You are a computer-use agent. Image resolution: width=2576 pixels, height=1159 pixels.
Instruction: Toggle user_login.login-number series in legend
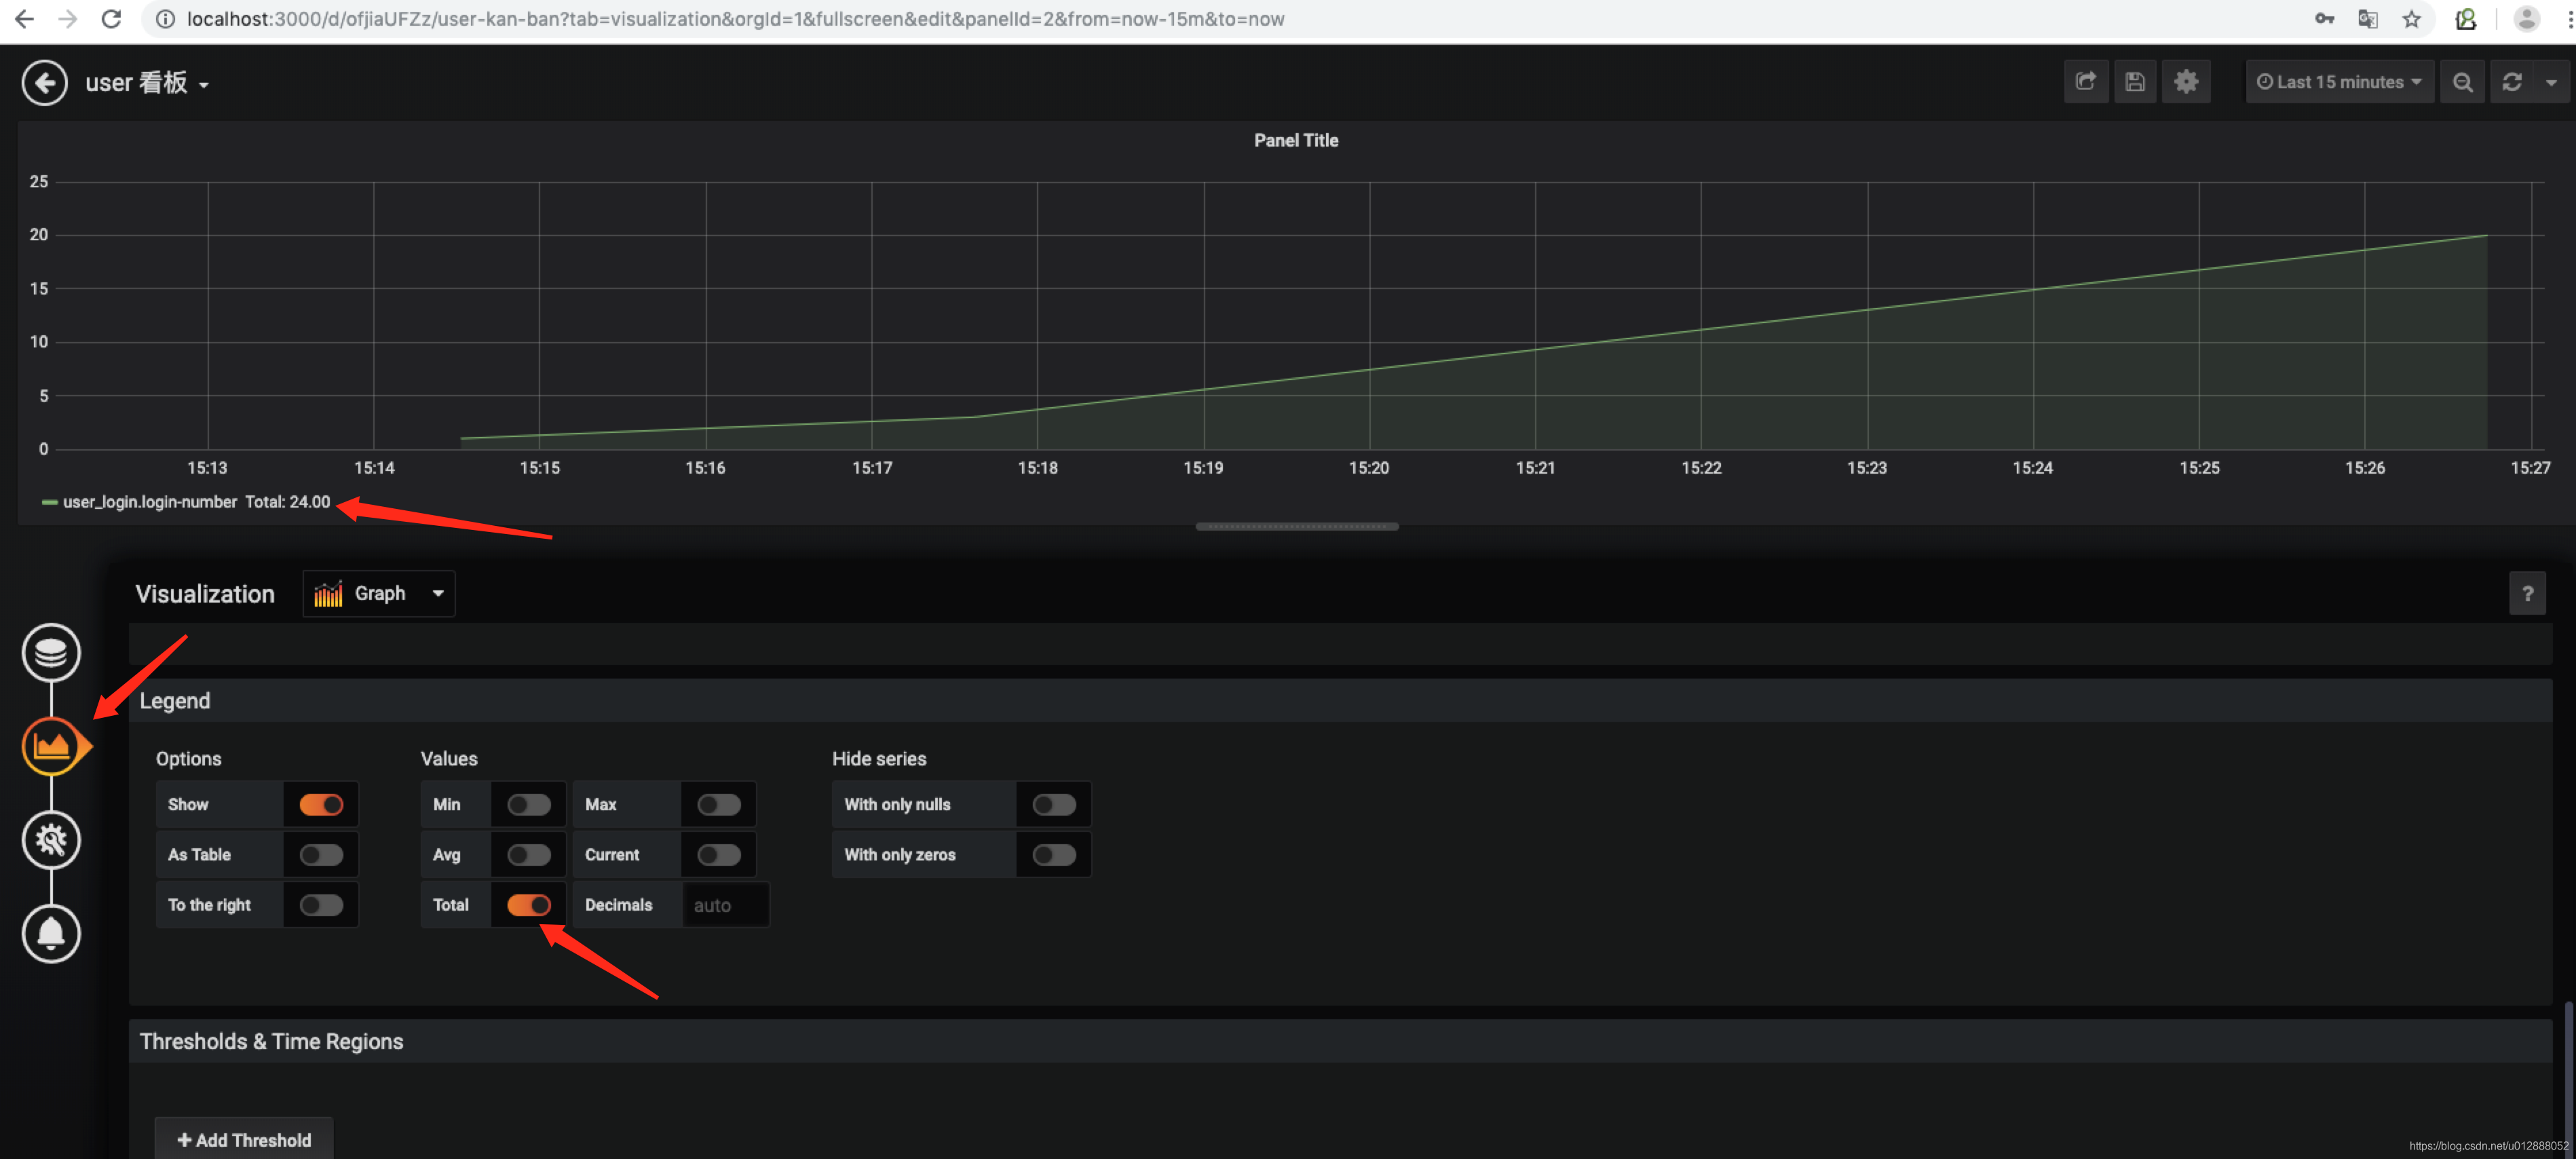point(150,502)
